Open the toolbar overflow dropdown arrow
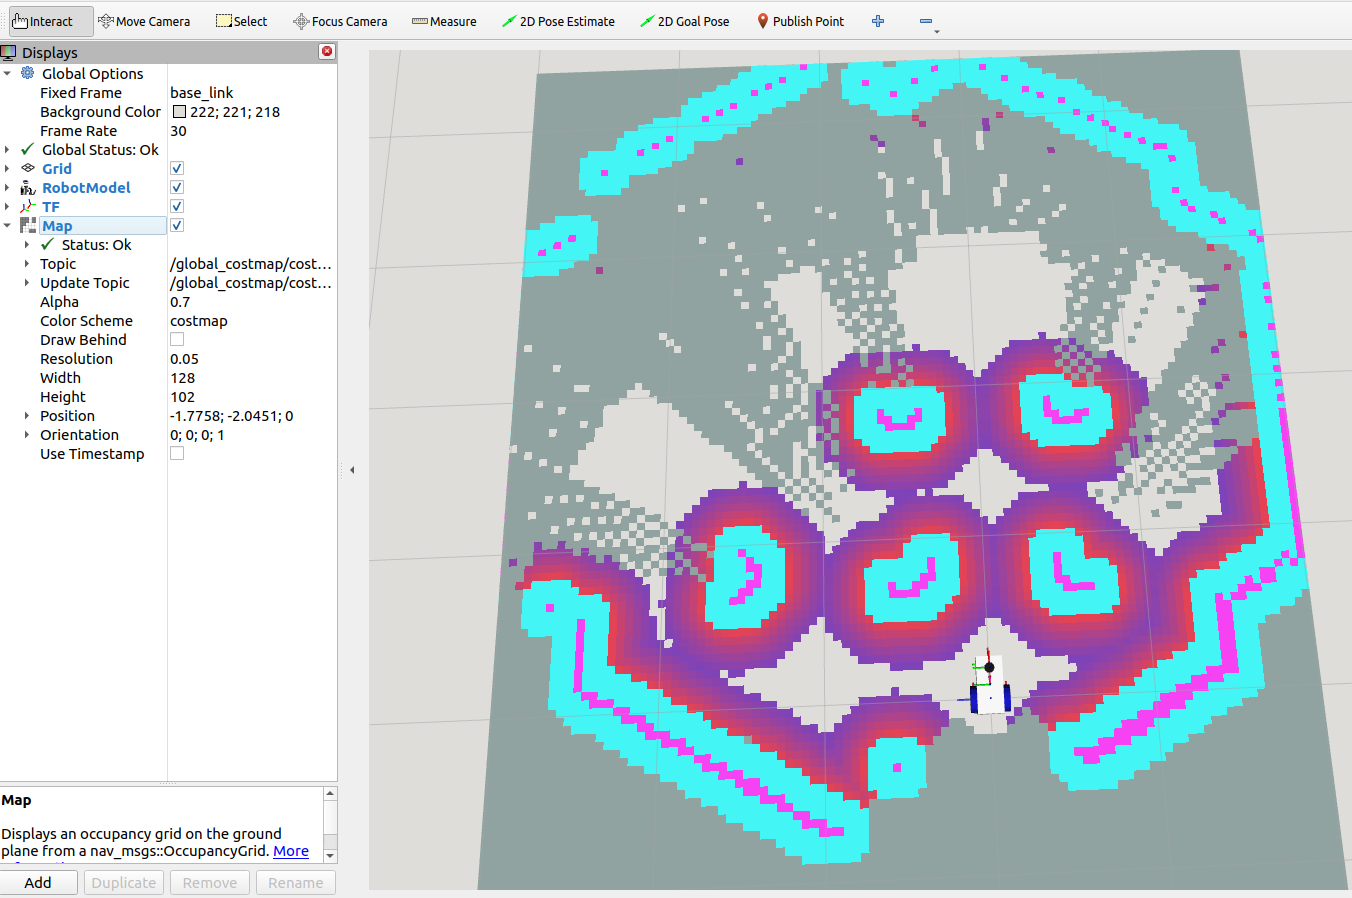1352x898 pixels. 937,31
